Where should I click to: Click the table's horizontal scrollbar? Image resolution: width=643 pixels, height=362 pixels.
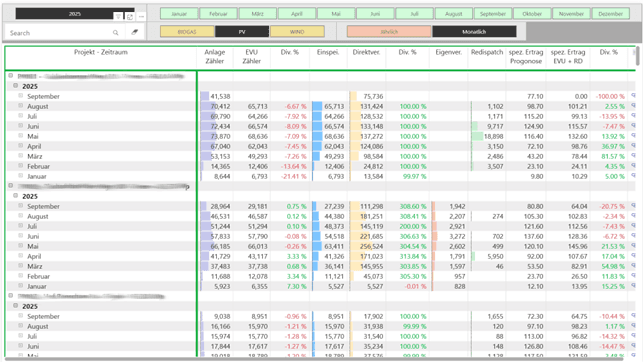[x=314, y=359]
